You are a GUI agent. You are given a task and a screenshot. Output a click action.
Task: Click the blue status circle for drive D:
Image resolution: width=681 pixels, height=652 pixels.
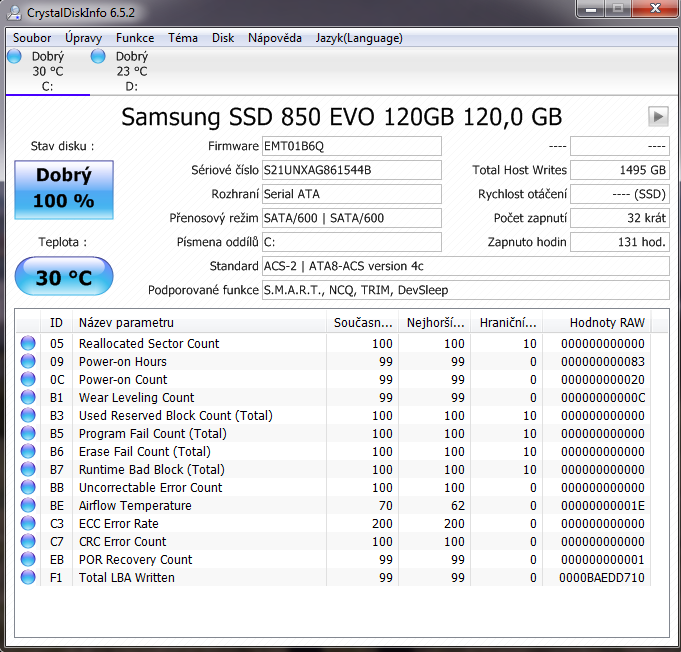[x=98, y=56]
